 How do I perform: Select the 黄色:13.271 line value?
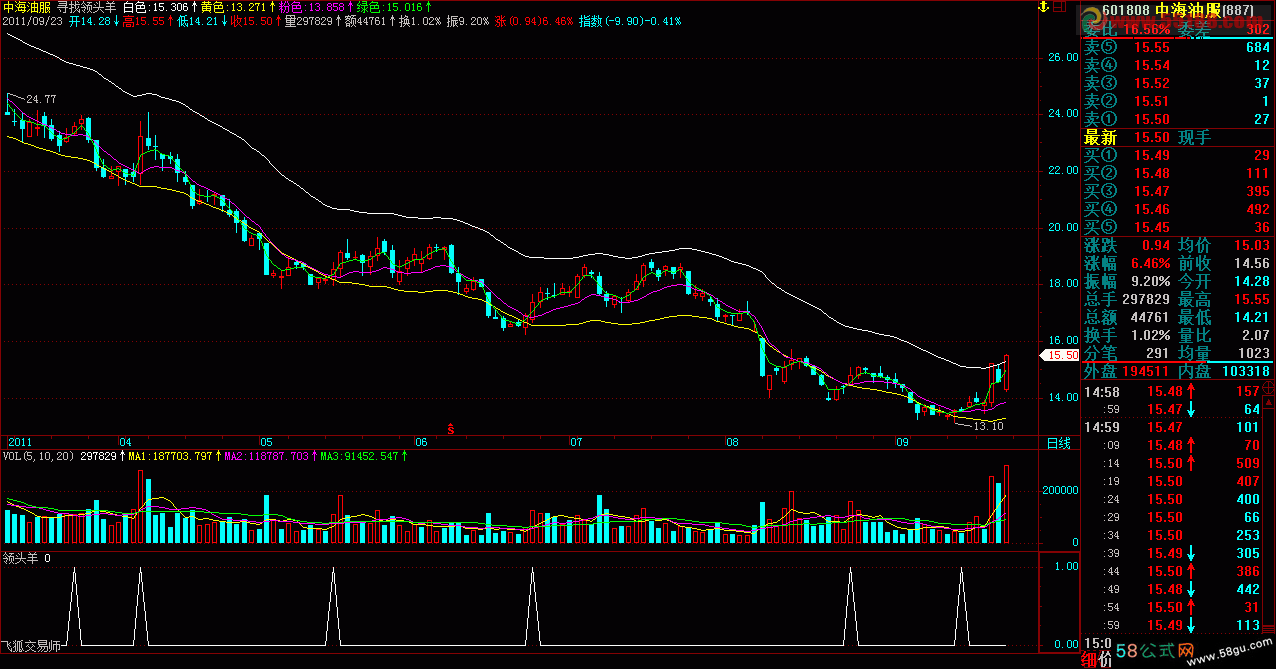(x=233, y=7)
